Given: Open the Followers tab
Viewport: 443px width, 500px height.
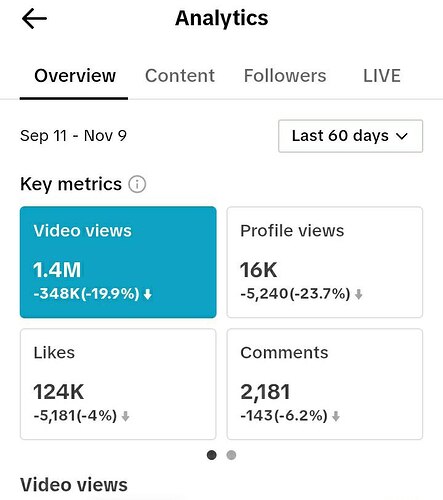Looking at the screenshot, I should click(x=285, y=76).
